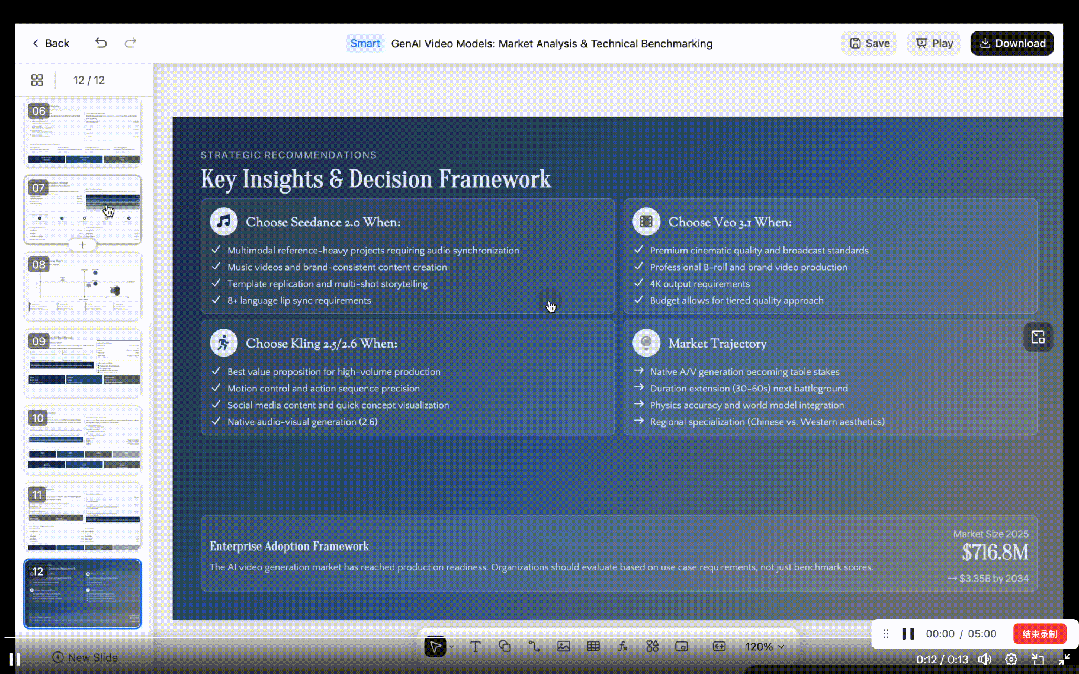Click the red end recording button
The width and height of the screenshot is (1079, 674).
[x=1039, y=633]
